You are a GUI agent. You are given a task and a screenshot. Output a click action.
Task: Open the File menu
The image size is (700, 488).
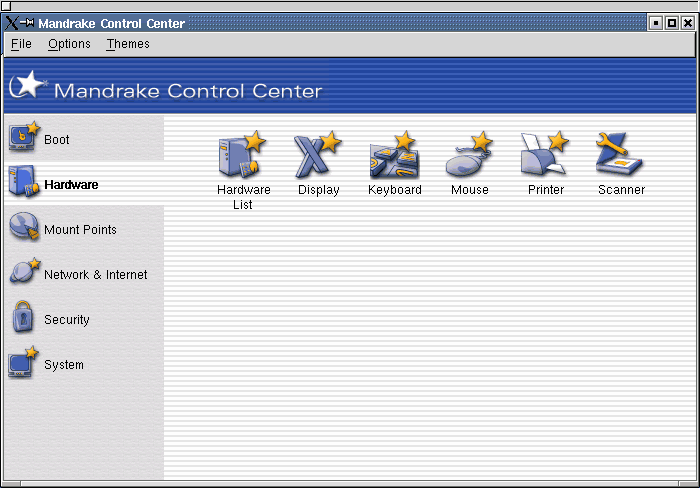[x=21, y=44]
